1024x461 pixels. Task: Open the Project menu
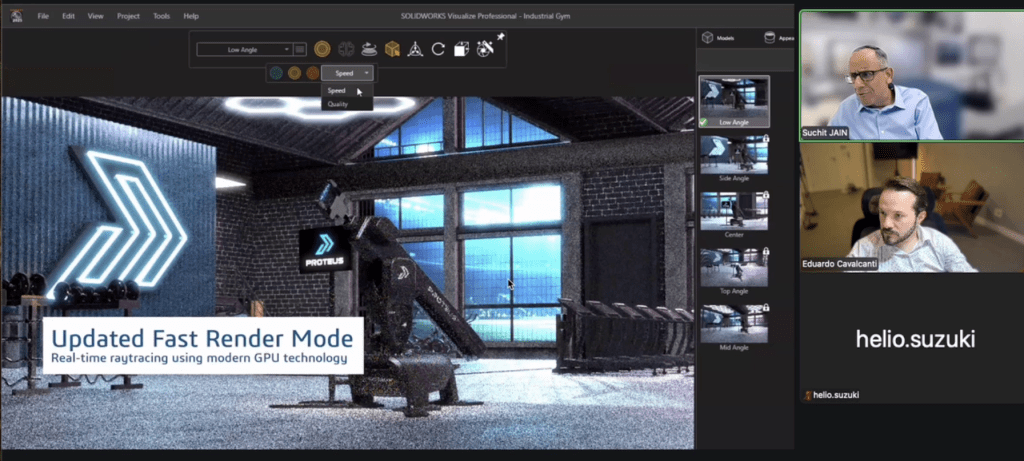click(x=128, y=16)
